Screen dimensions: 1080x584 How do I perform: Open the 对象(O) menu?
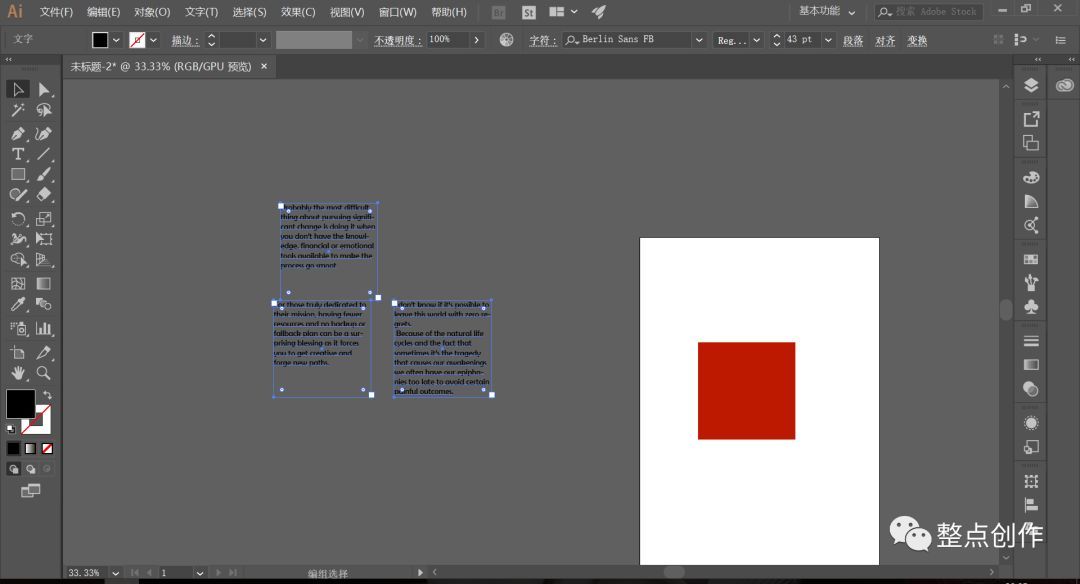point(152,12)
